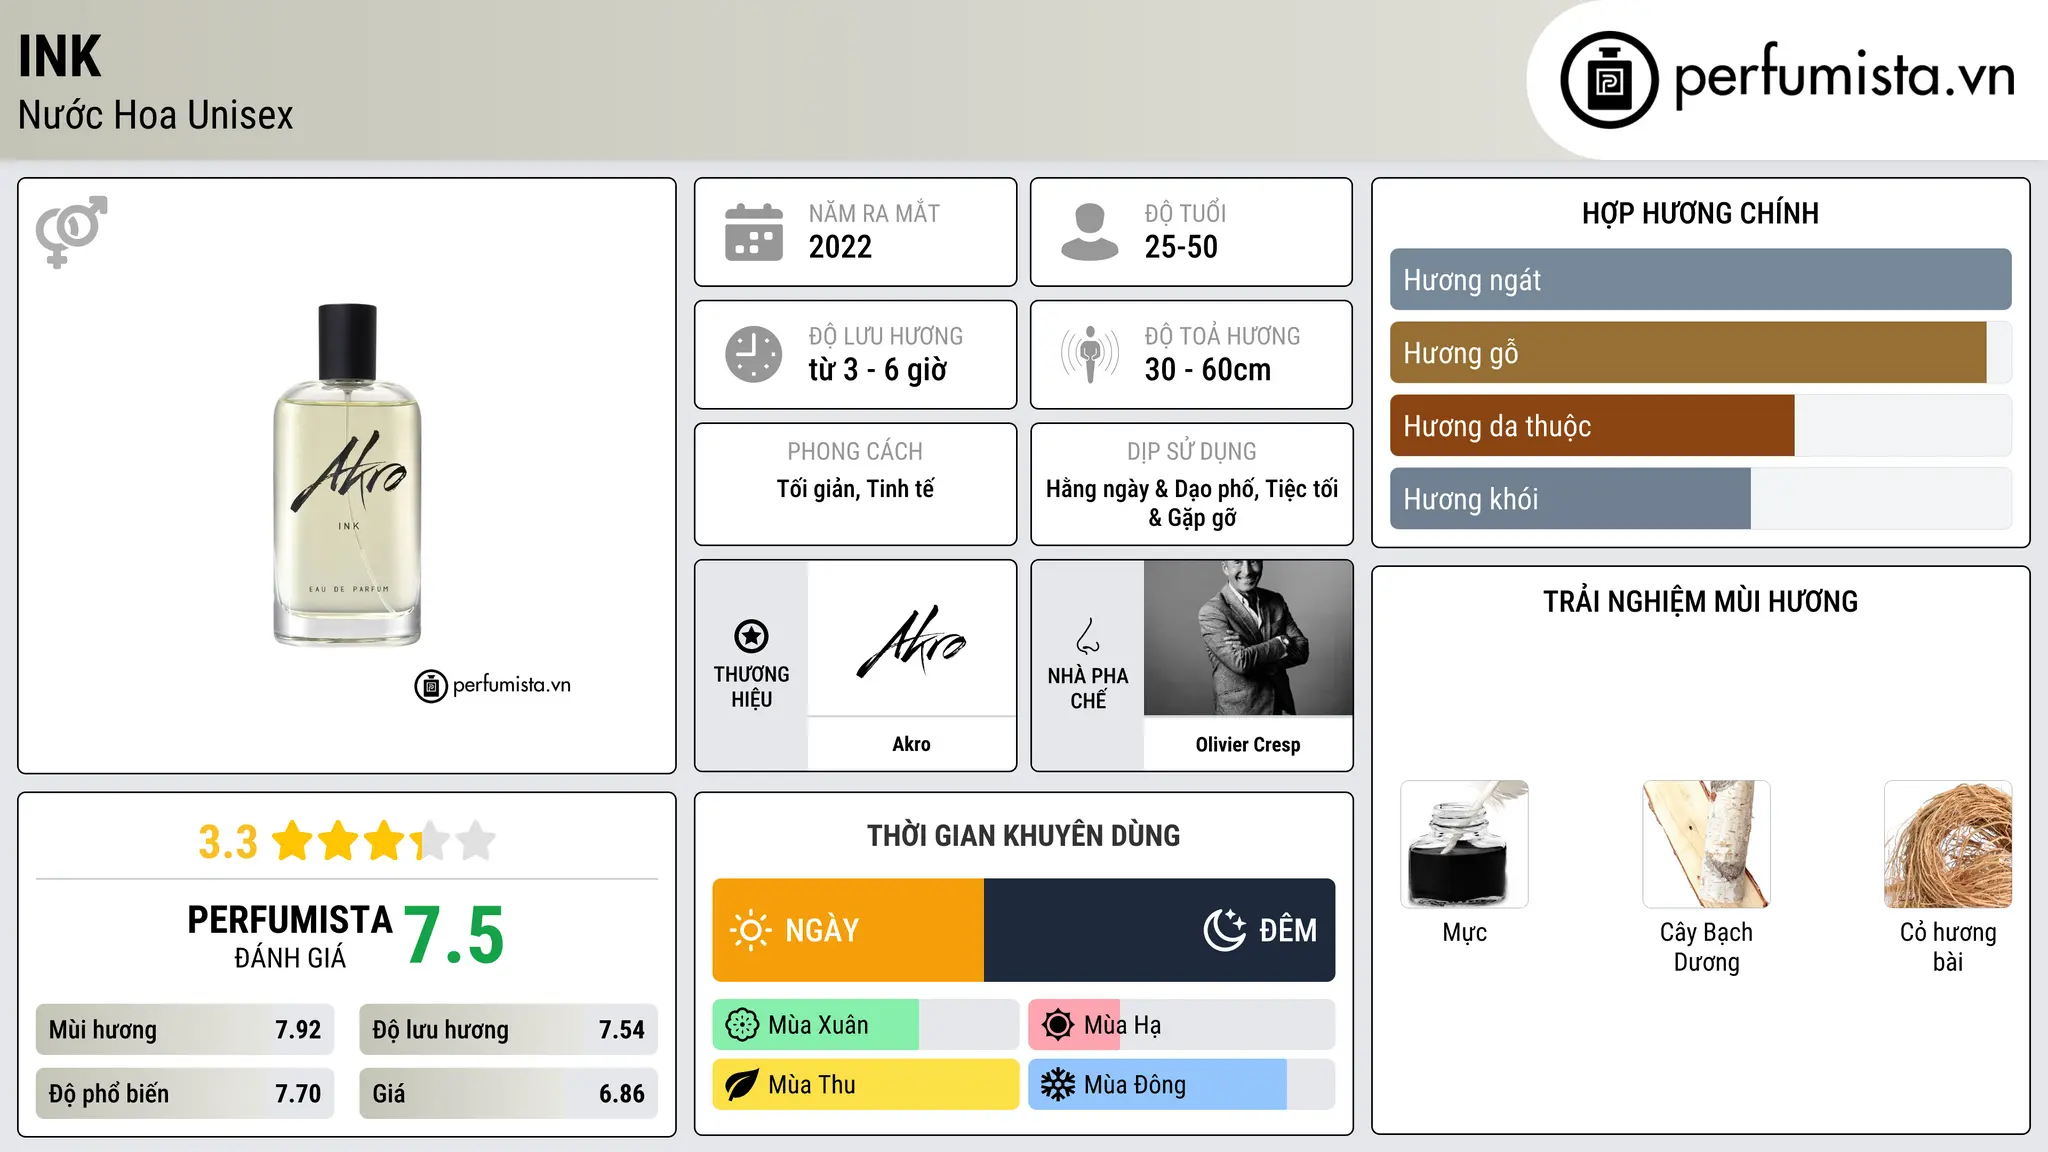Click the dark Đêm nighttime segment
The height and width of the screenshot is (1152, 2048).
[1160, 930]
